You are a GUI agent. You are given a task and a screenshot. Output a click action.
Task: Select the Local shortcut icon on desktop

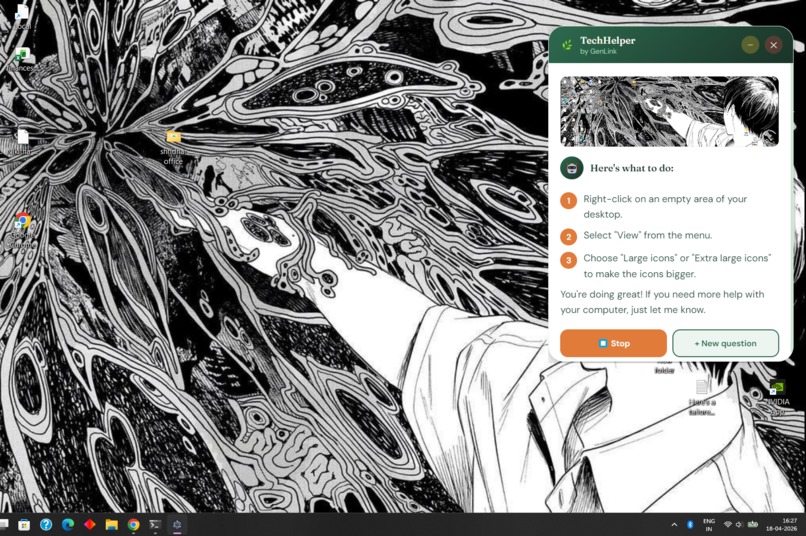tap(22, 16)
